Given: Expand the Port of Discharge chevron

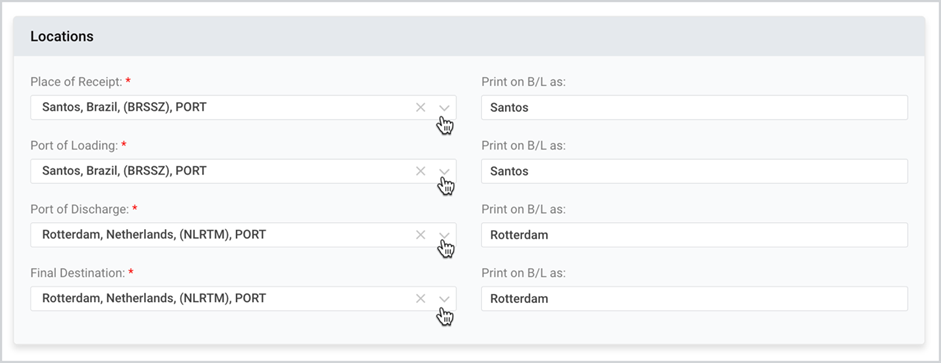Looking at the screenshot, I should click(444, 235).
